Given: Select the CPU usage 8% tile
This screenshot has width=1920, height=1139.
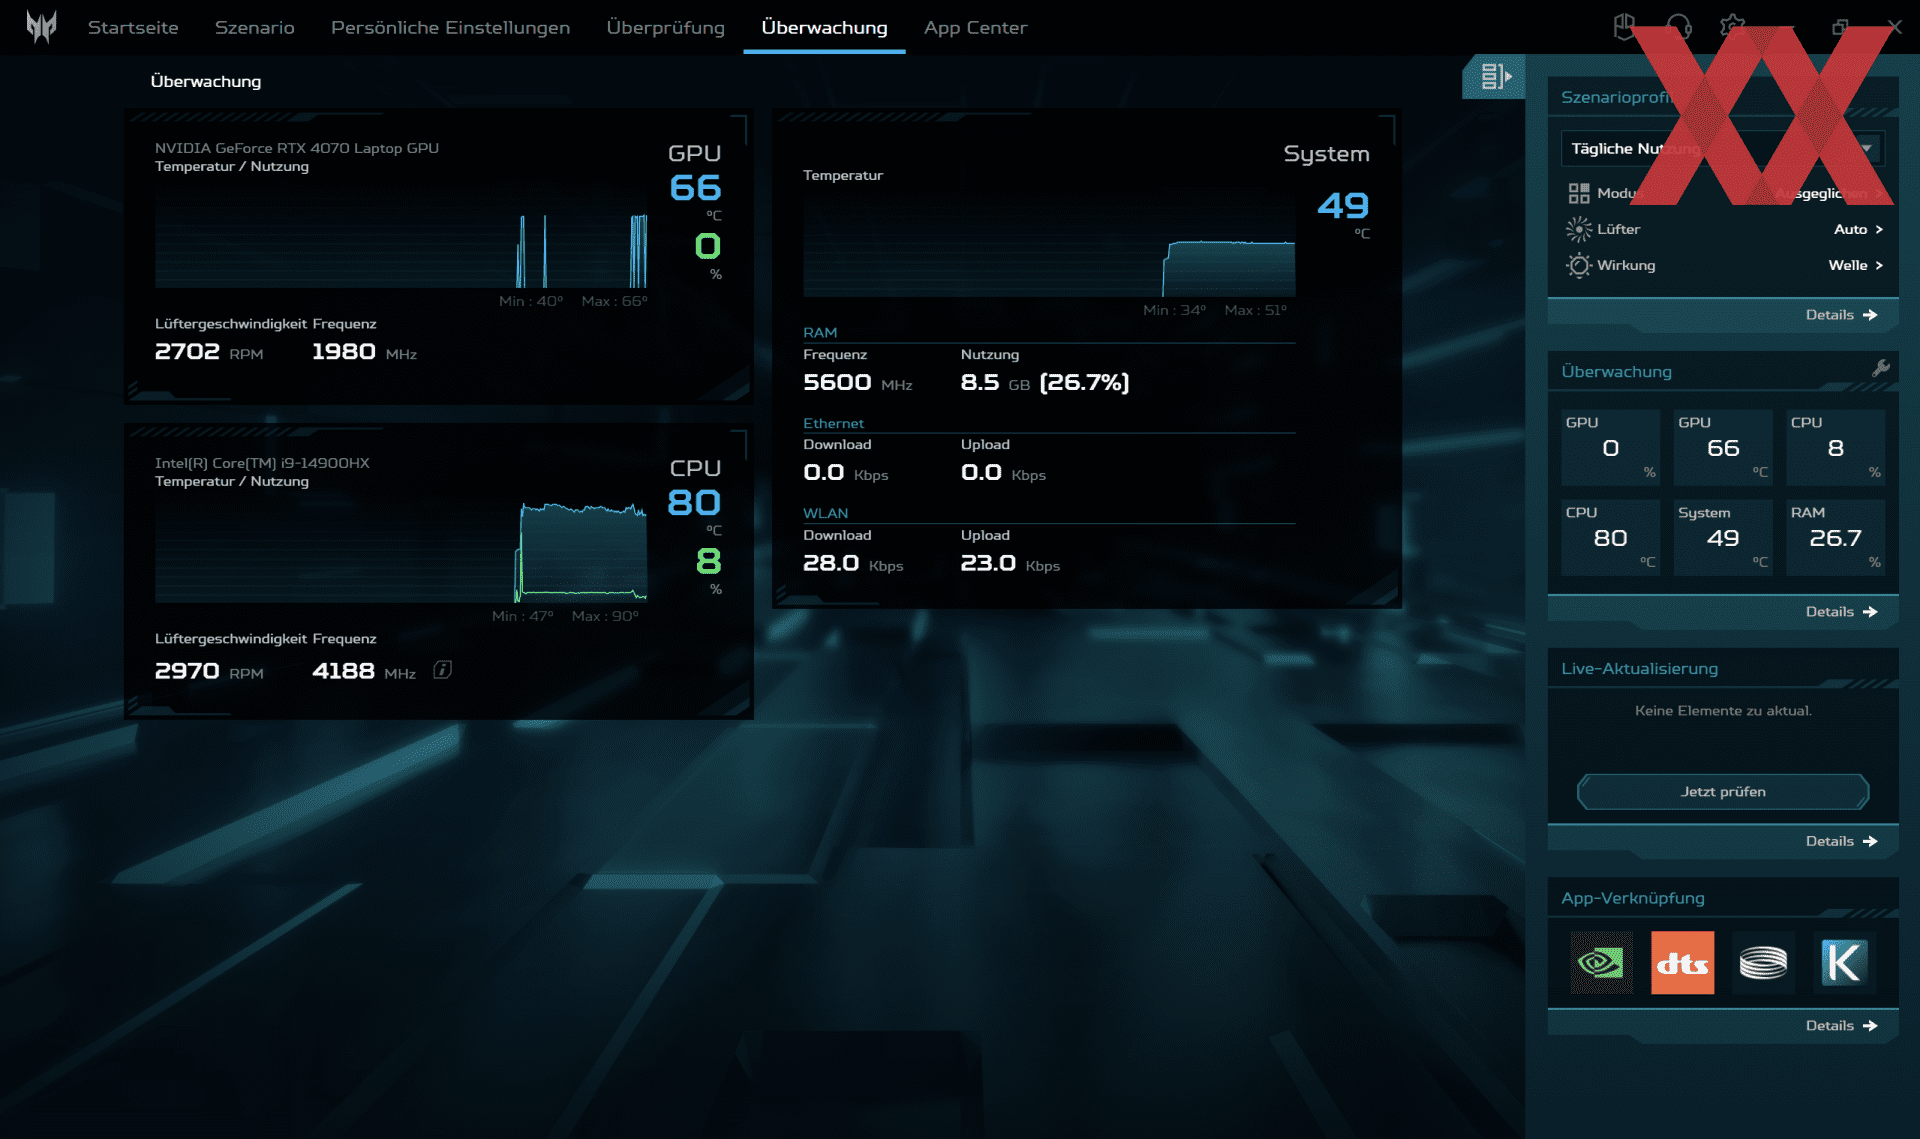Looking at the screenshot, I should tap(1835, 447).
